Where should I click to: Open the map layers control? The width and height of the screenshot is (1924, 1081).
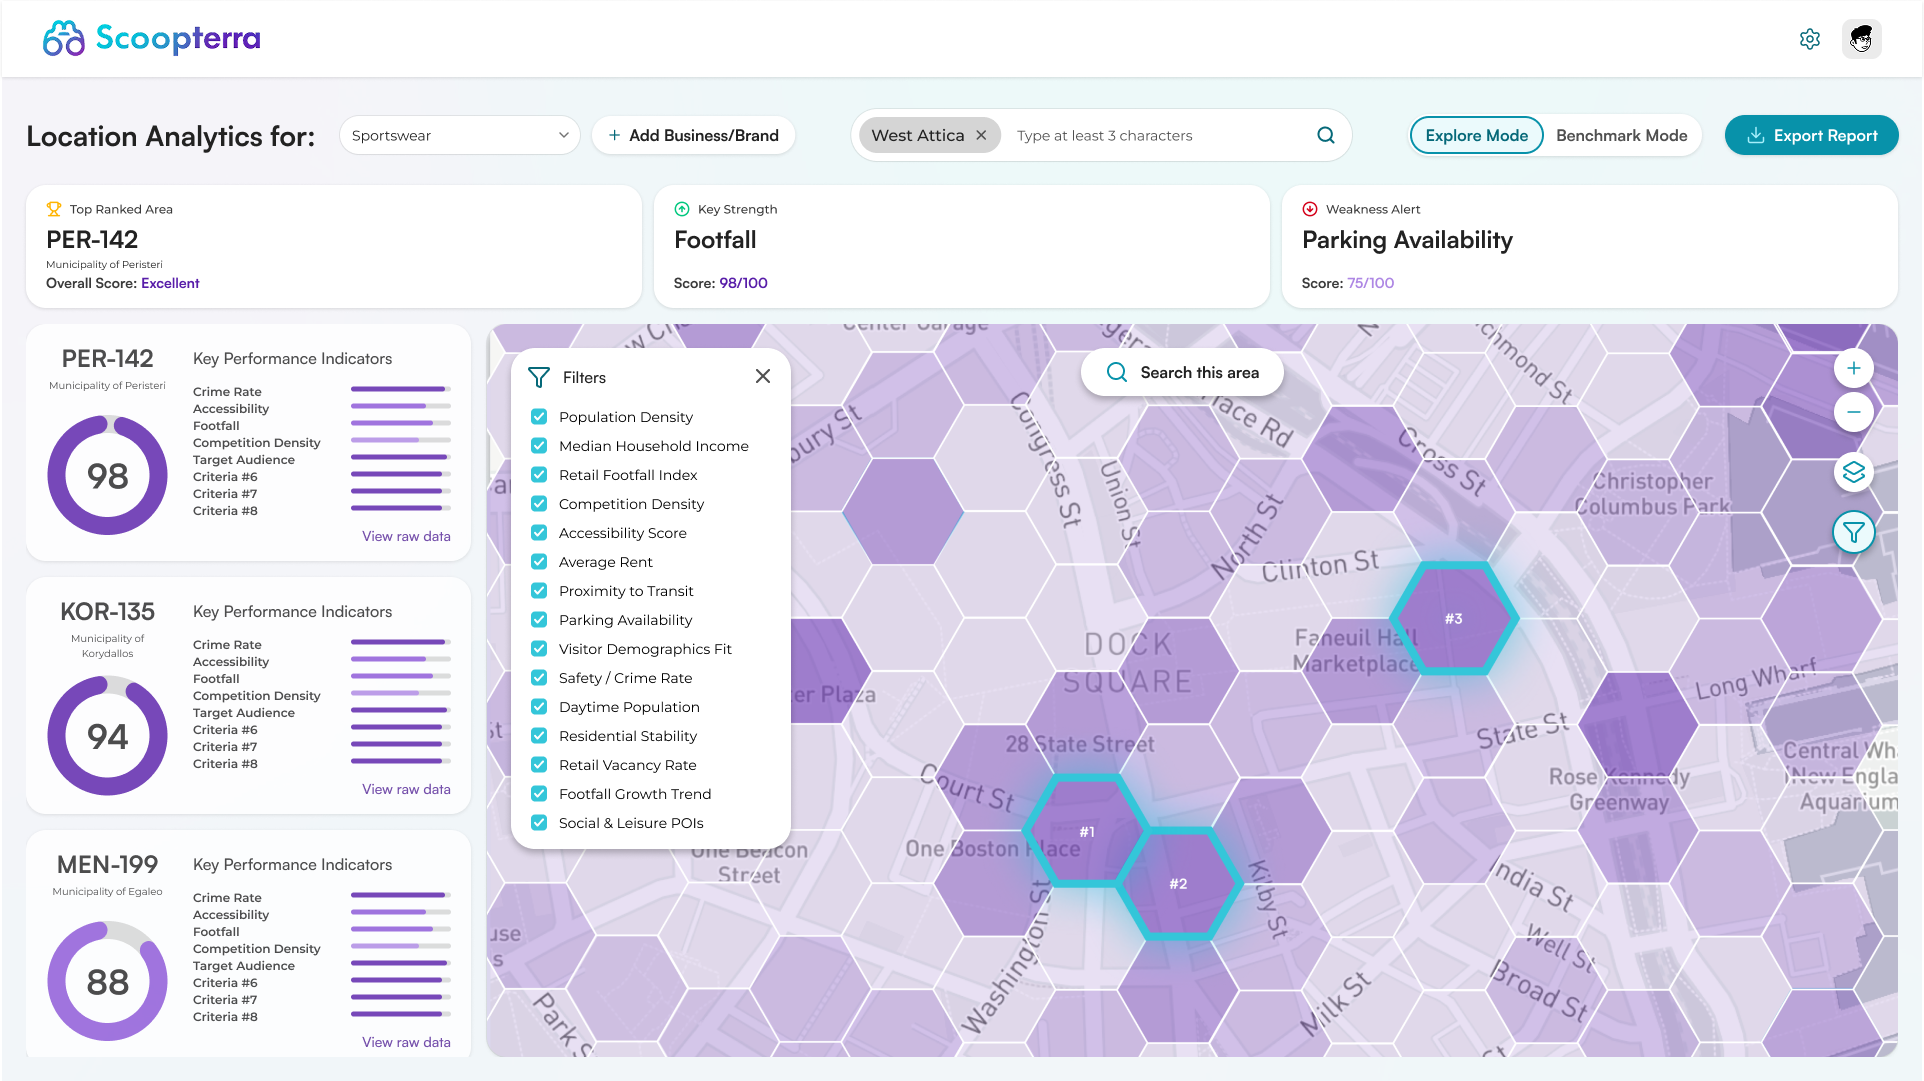click(x=1853, y=472)
